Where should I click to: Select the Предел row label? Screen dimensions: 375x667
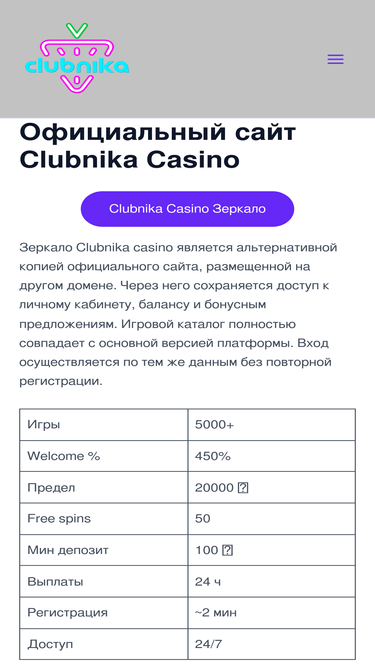coord(51,487)
